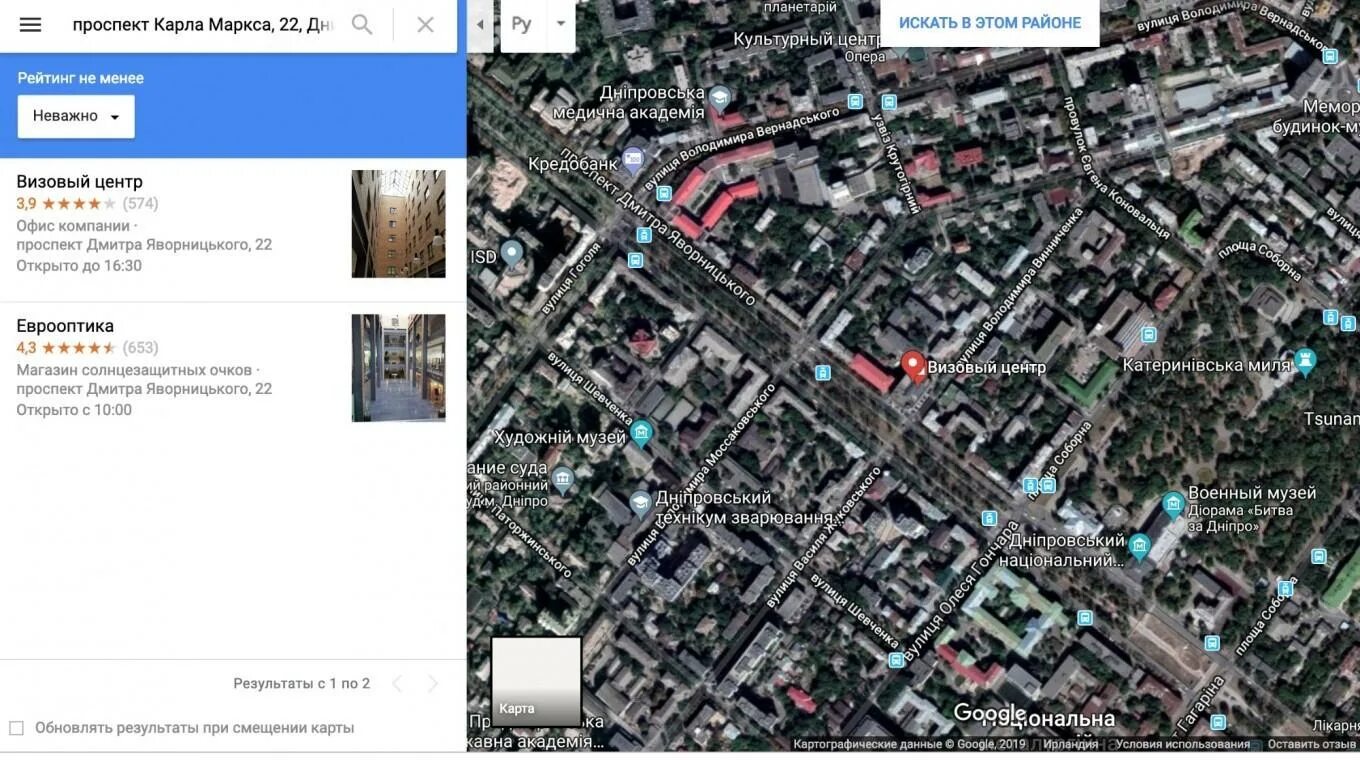Image resolution: width=1360 pixels, height=760 pixels.
Task: Open the main navigation menu
Action: tap(29, 24)
